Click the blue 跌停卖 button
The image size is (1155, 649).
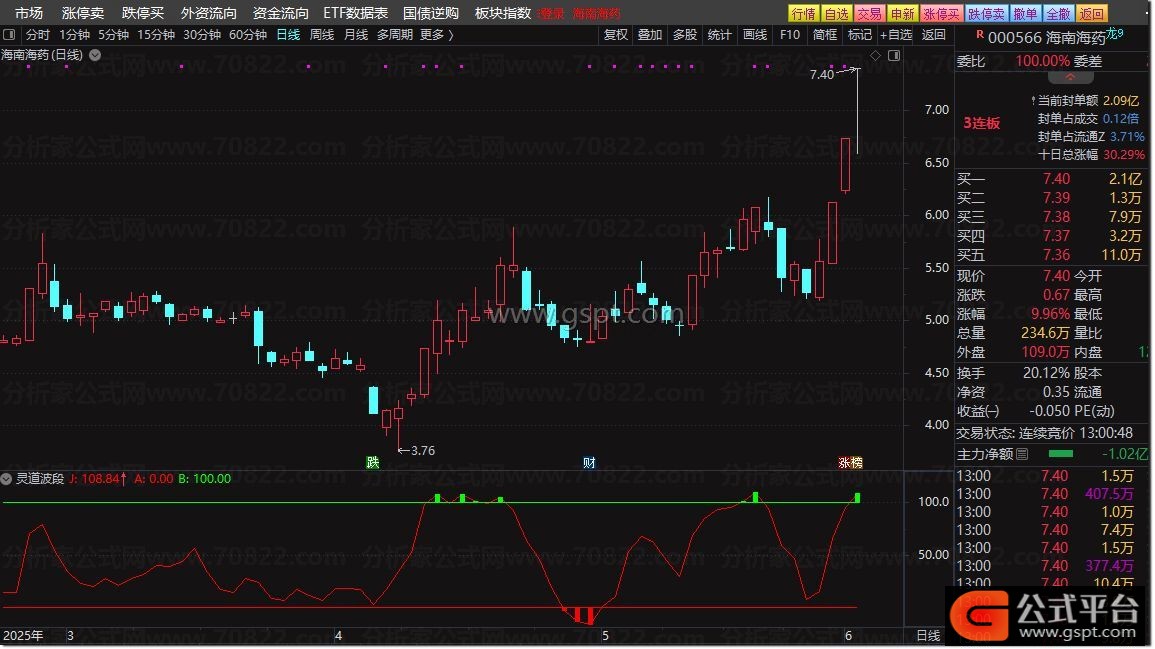pyautogui.click(x=986, y=14)
